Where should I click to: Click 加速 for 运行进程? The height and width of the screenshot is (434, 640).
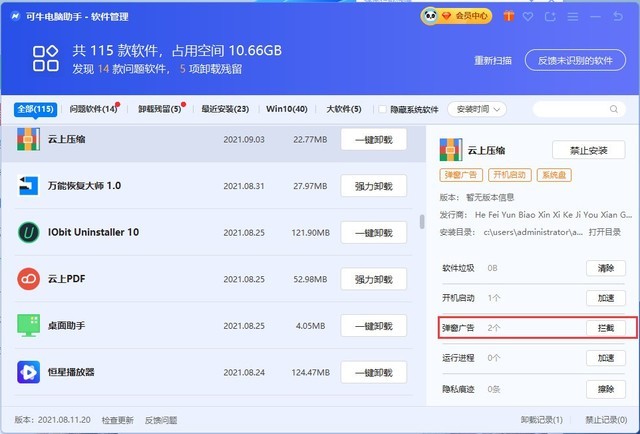pos(606,358)
